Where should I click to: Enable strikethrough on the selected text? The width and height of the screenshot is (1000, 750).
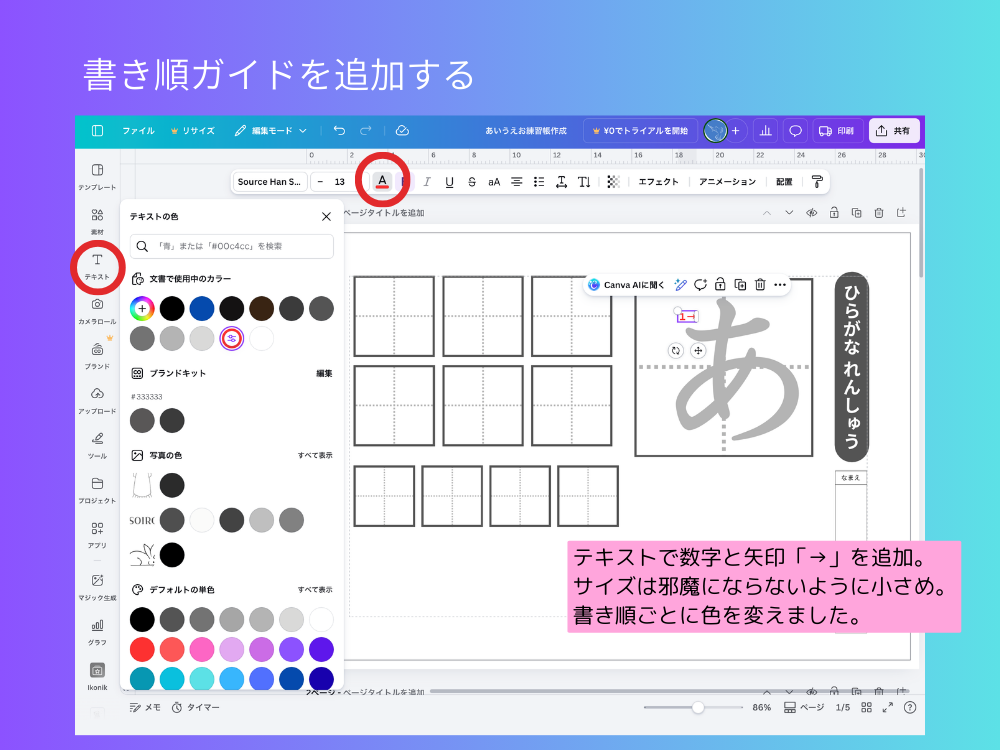click(x=471, y=181)
